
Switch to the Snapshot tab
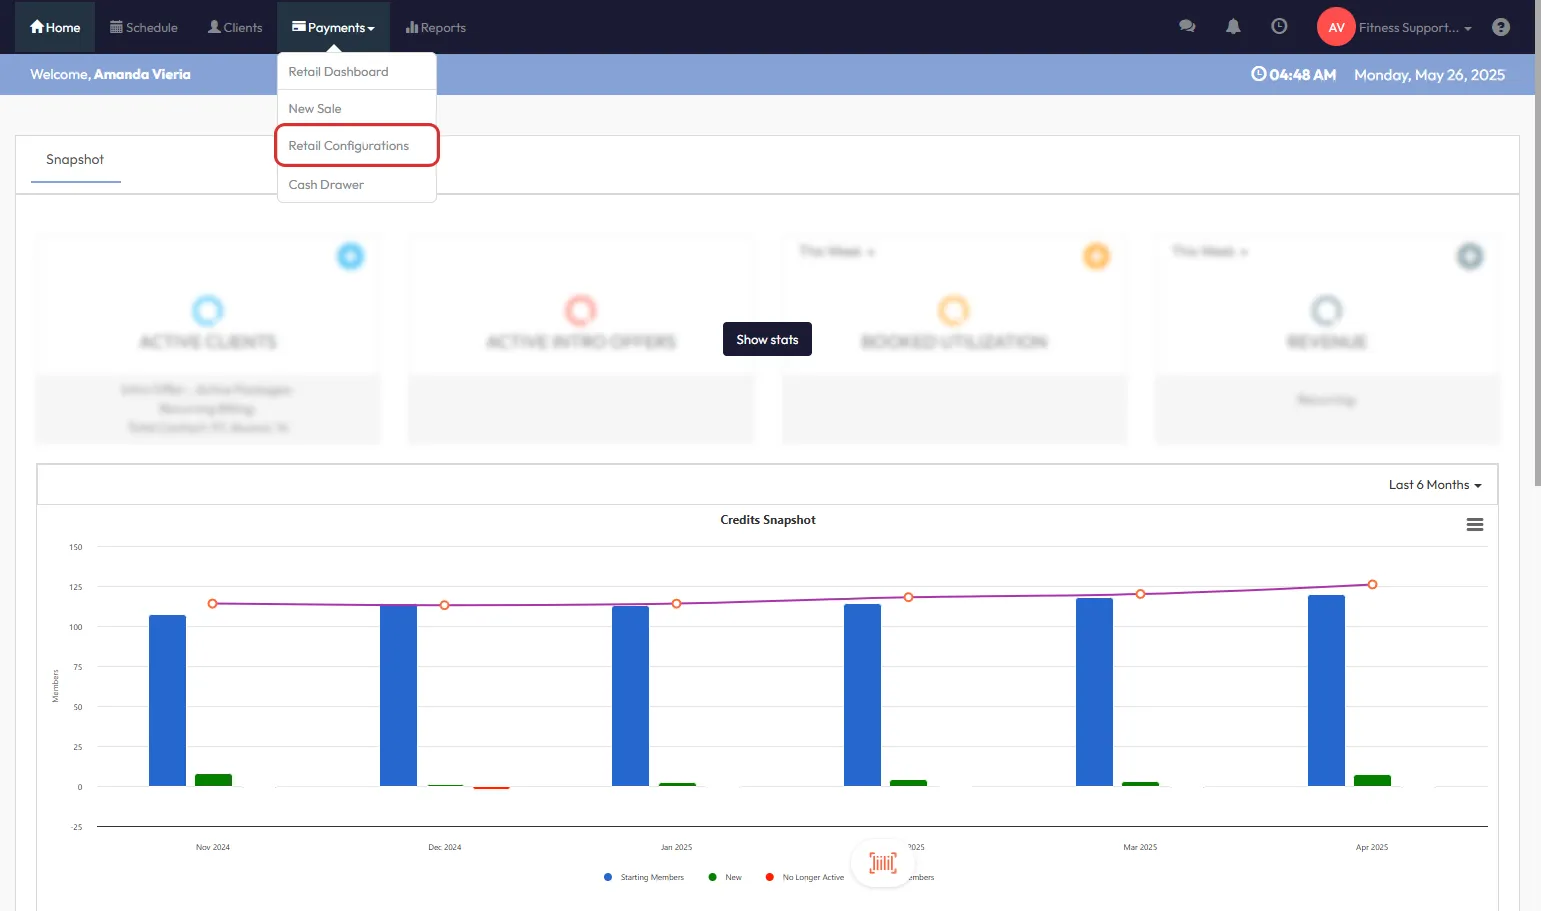click(75, 160)
